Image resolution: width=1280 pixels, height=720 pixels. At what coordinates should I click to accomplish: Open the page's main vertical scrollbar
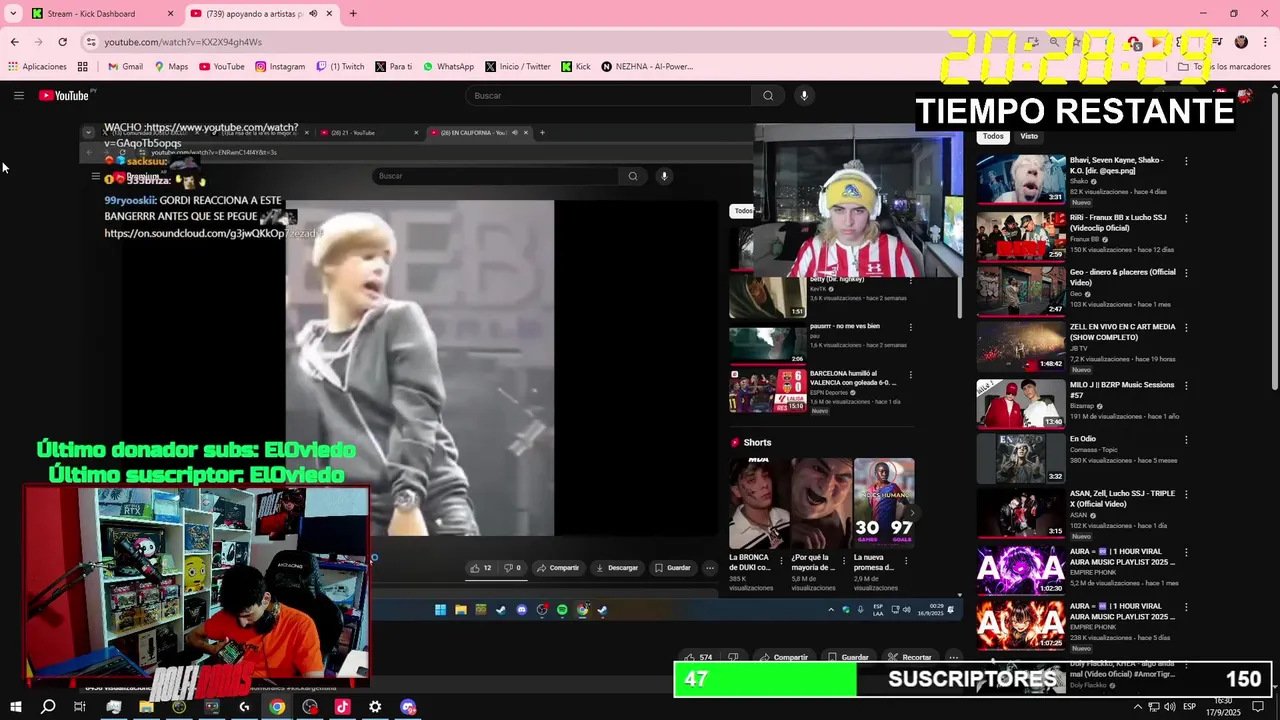pyautogui.click(x=1274, y=240)
